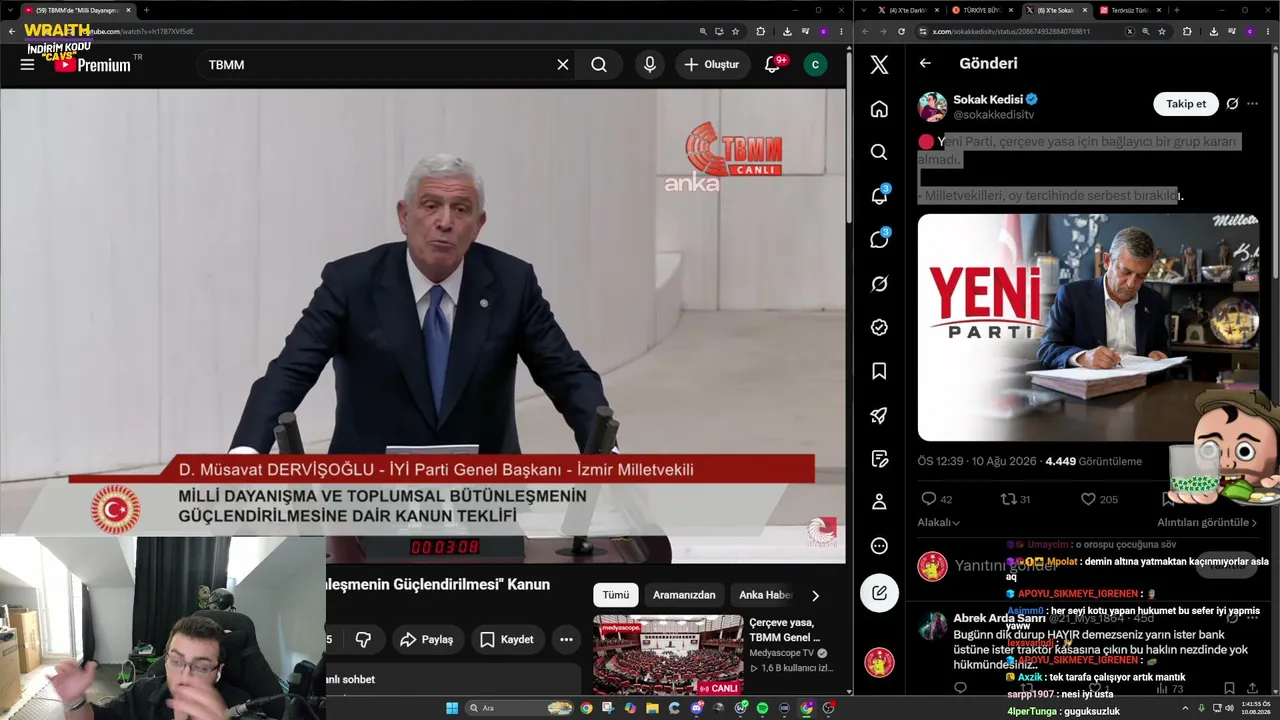This screenshot has width=1280, height=720.
Task: Bookmark Abrek Arda Sanrı's reply
Action: tap(1229, 688)
